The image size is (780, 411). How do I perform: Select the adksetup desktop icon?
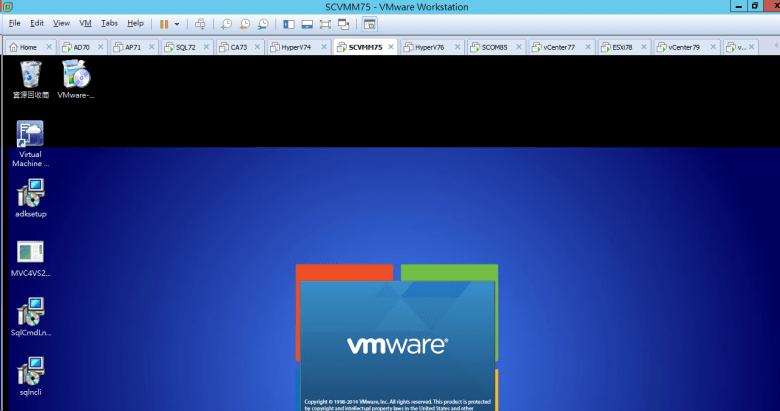(x=31, y=198)
